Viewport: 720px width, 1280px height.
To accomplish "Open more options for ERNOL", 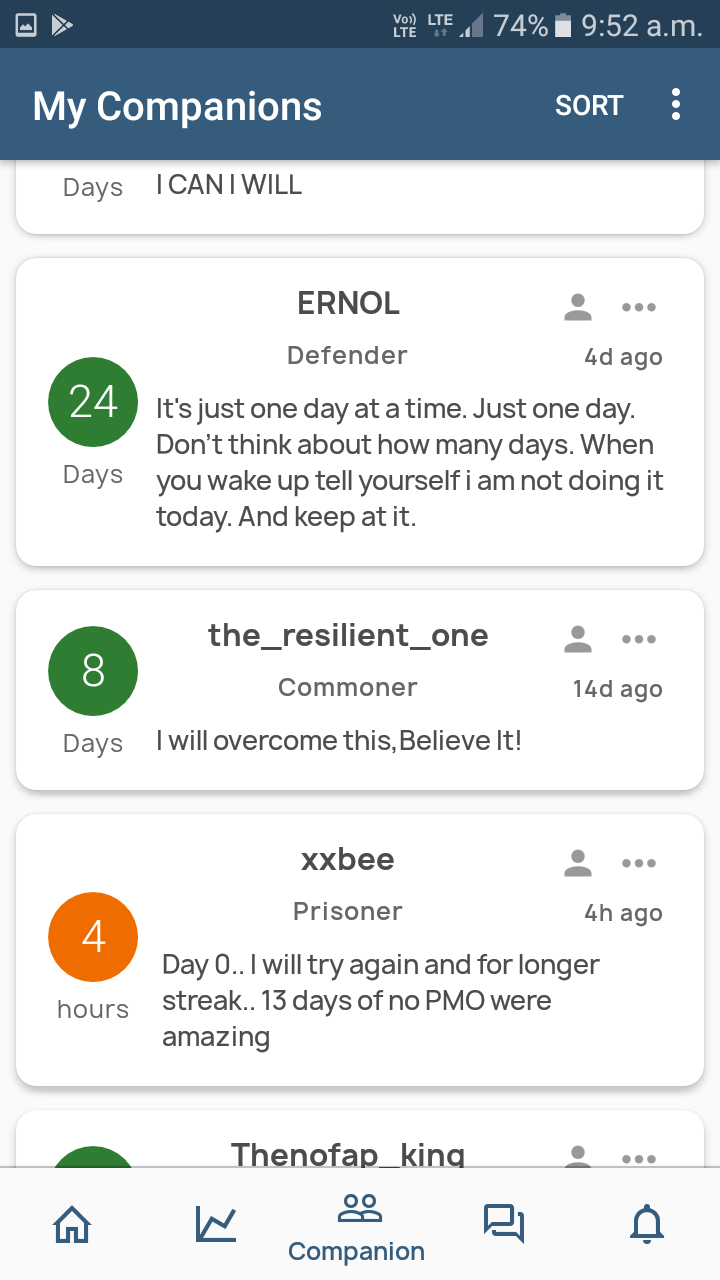I will 638,307.
